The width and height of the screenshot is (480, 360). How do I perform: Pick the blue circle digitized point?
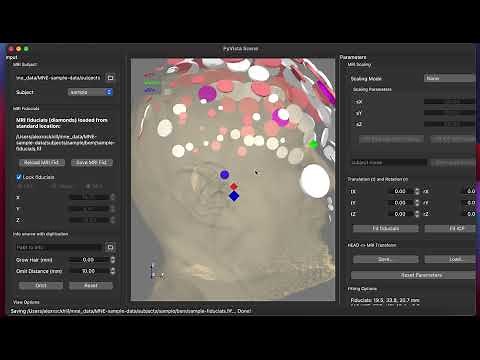coord(225,174)
